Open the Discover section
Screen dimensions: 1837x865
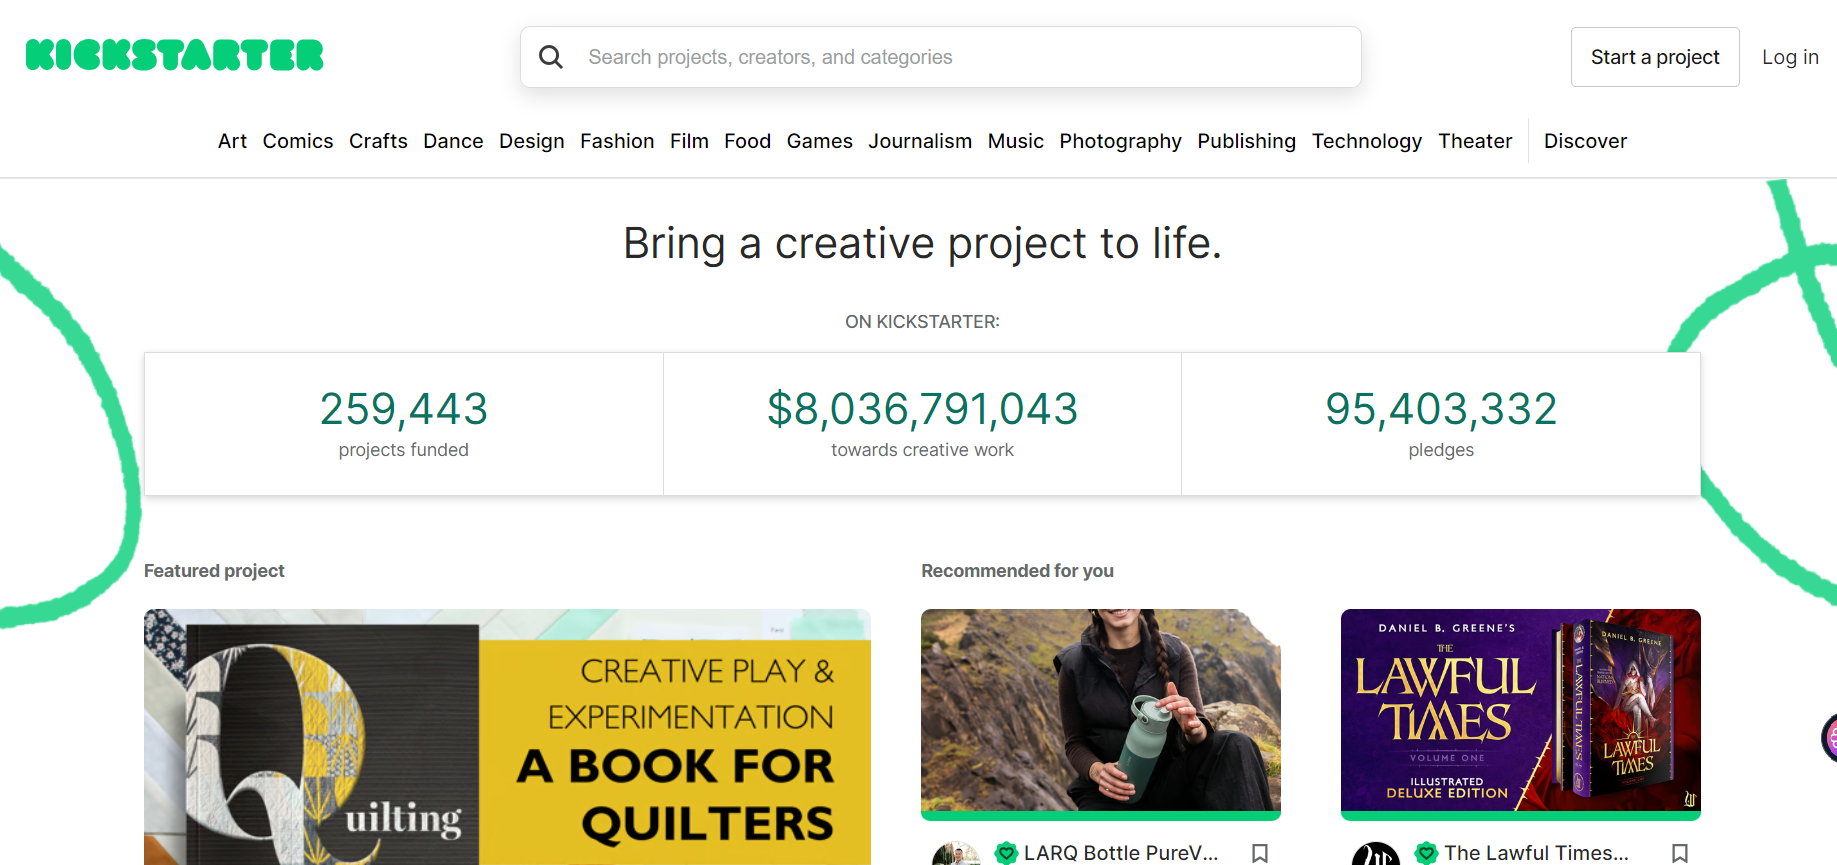tap(1585, 141)
